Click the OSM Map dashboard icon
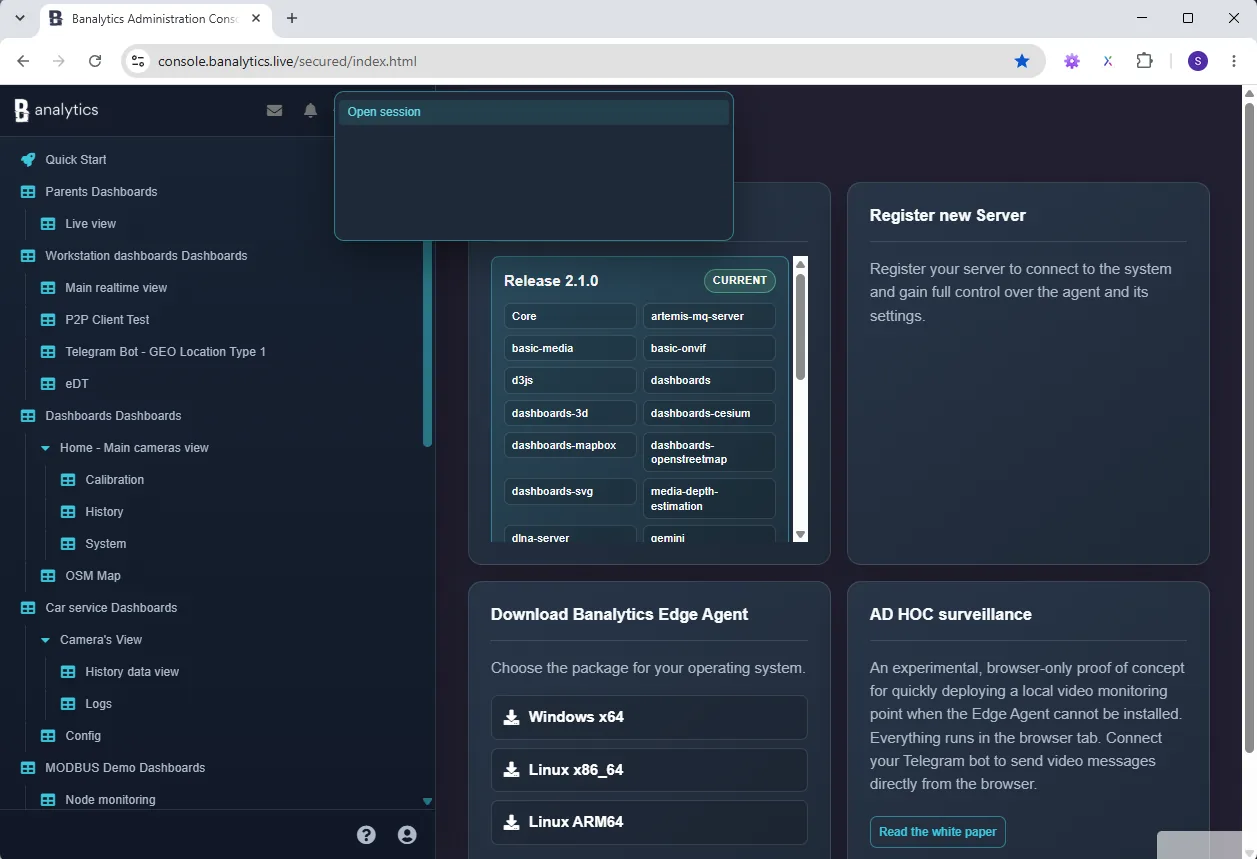The image size is (1257, 859). coord(48,576)
